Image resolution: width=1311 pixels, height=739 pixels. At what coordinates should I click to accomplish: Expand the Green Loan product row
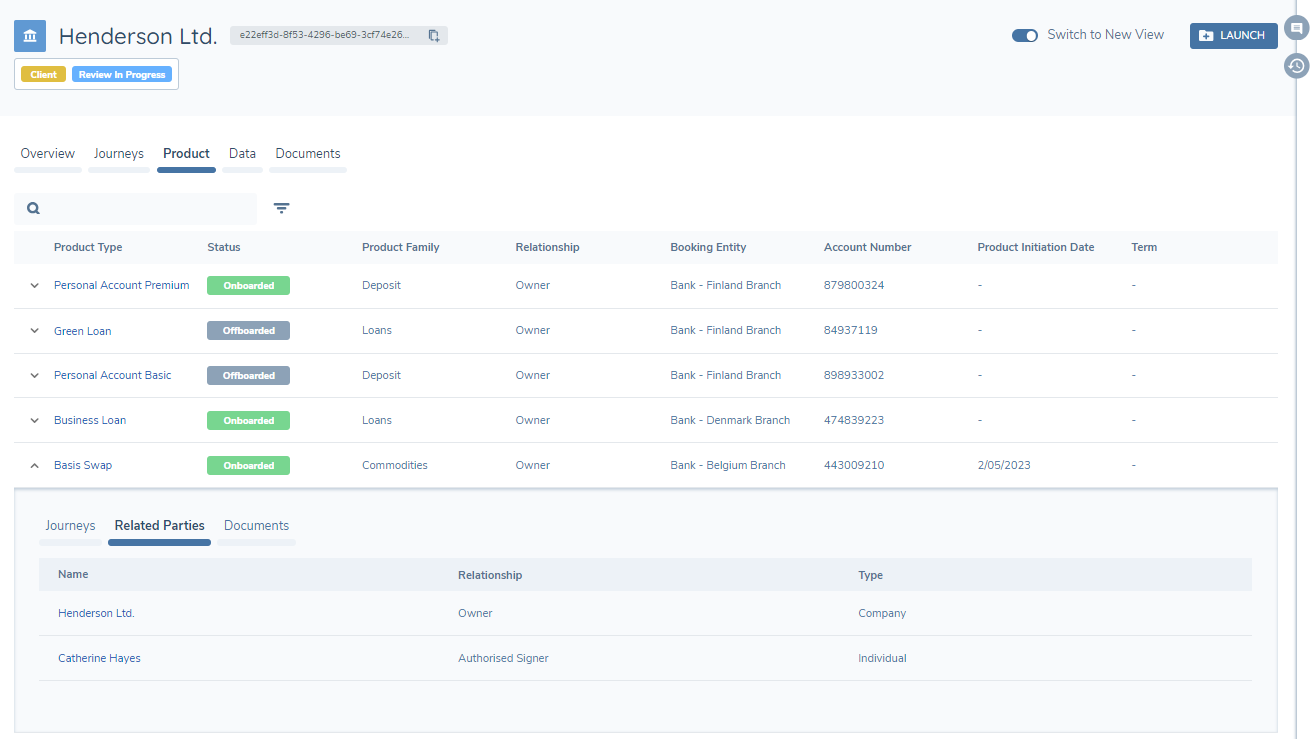click(x=33, y=330)
